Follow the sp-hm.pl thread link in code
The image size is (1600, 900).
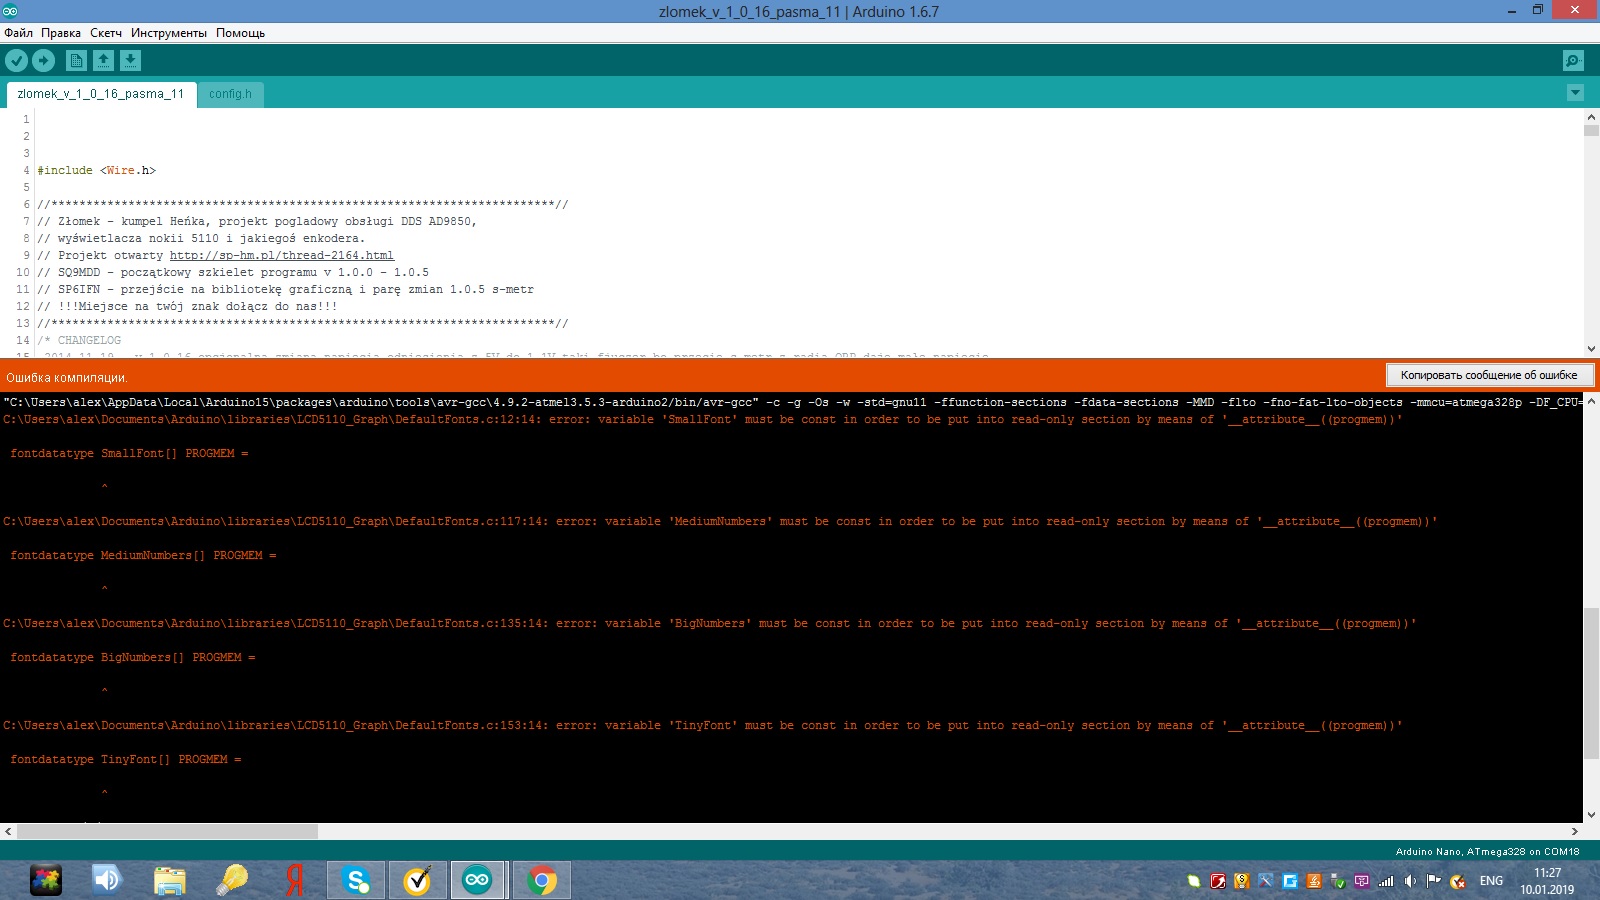(x=281, y=255)
